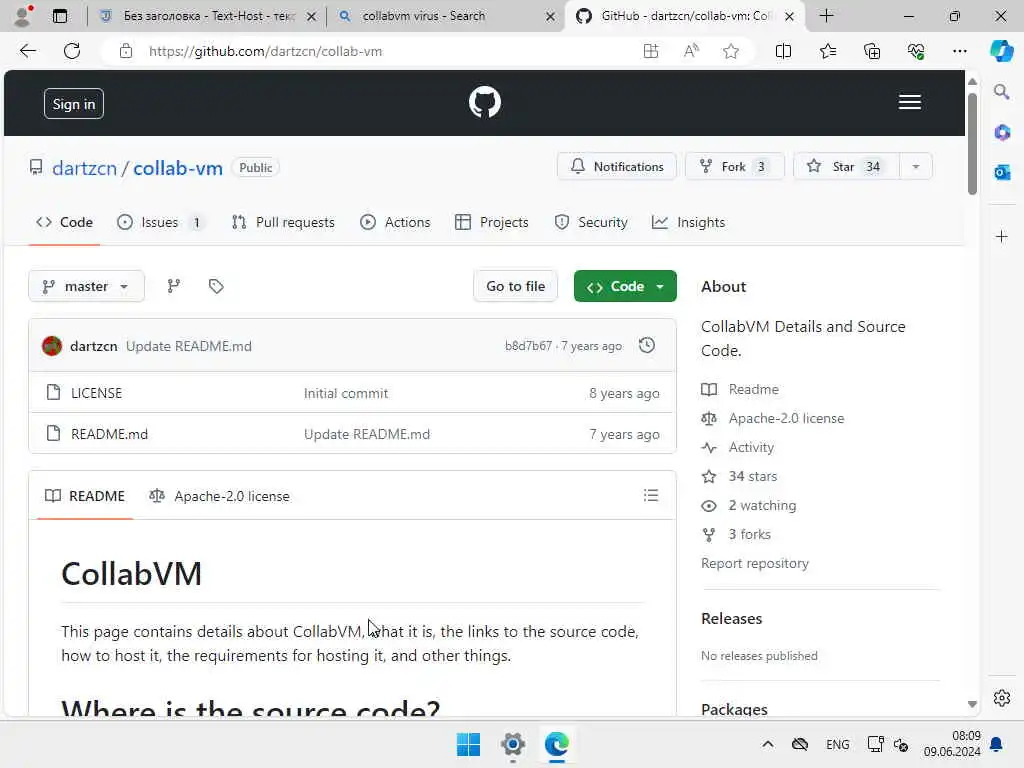This screenshot has height=768, width=1024.
Task: View site information lock icon
Action: [125, 51]
